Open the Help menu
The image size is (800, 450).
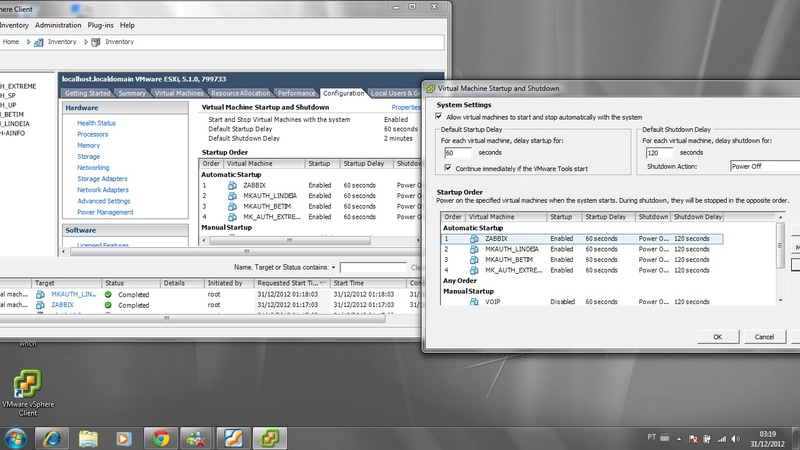[127, 25]
